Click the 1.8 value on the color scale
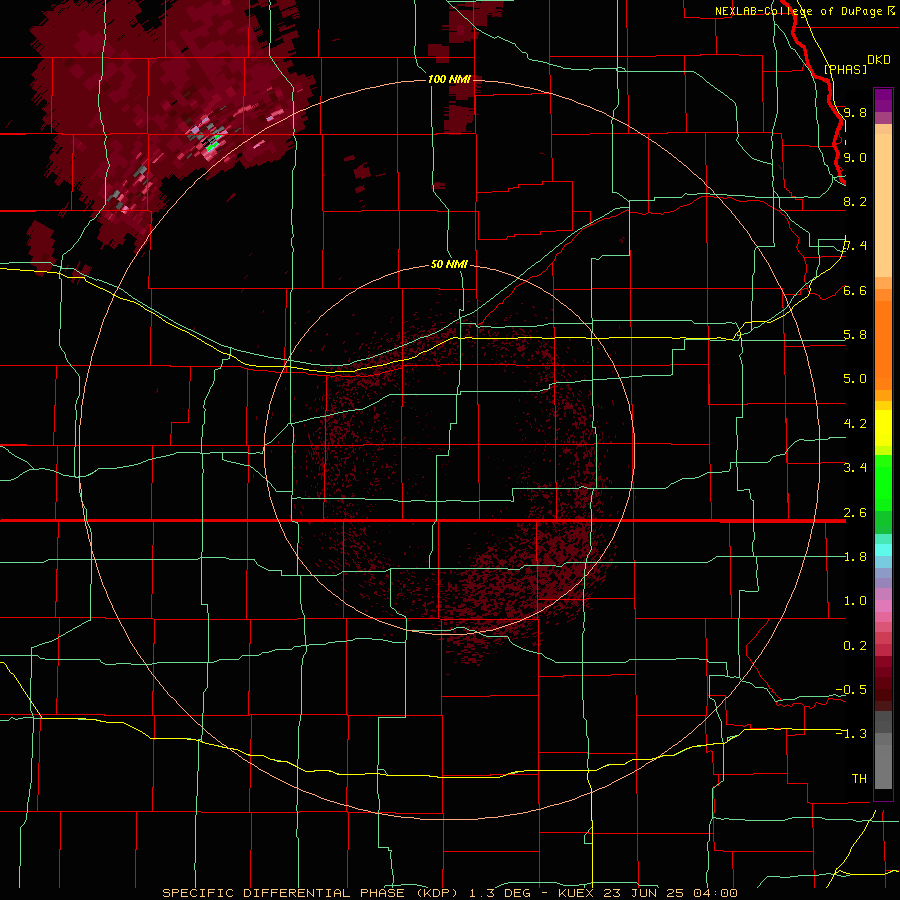Image resolution: width=900 pixels, height=900 pixels. [855, 557]
